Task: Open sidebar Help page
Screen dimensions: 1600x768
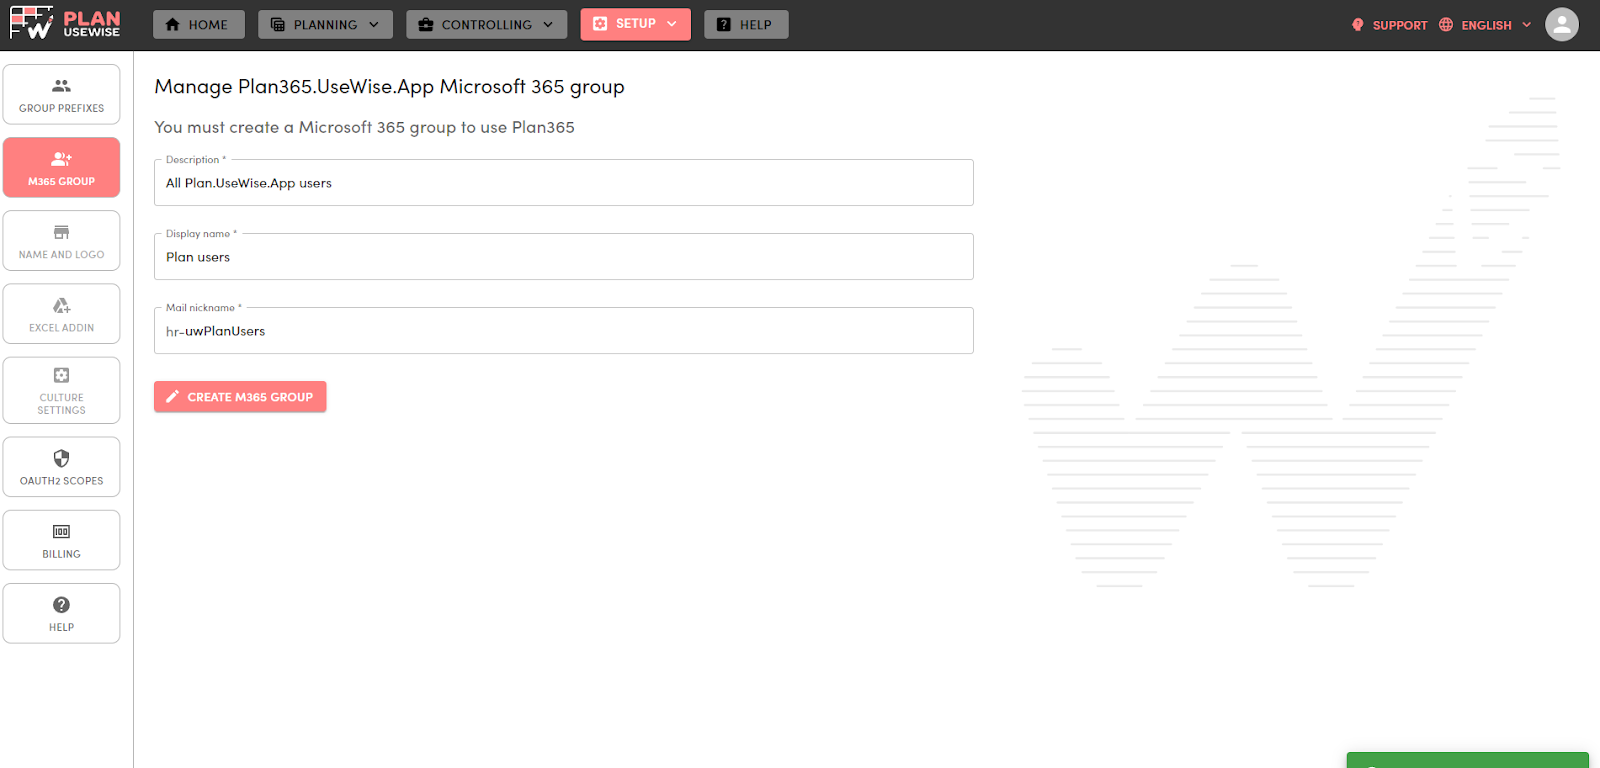Action: [61, 613]
